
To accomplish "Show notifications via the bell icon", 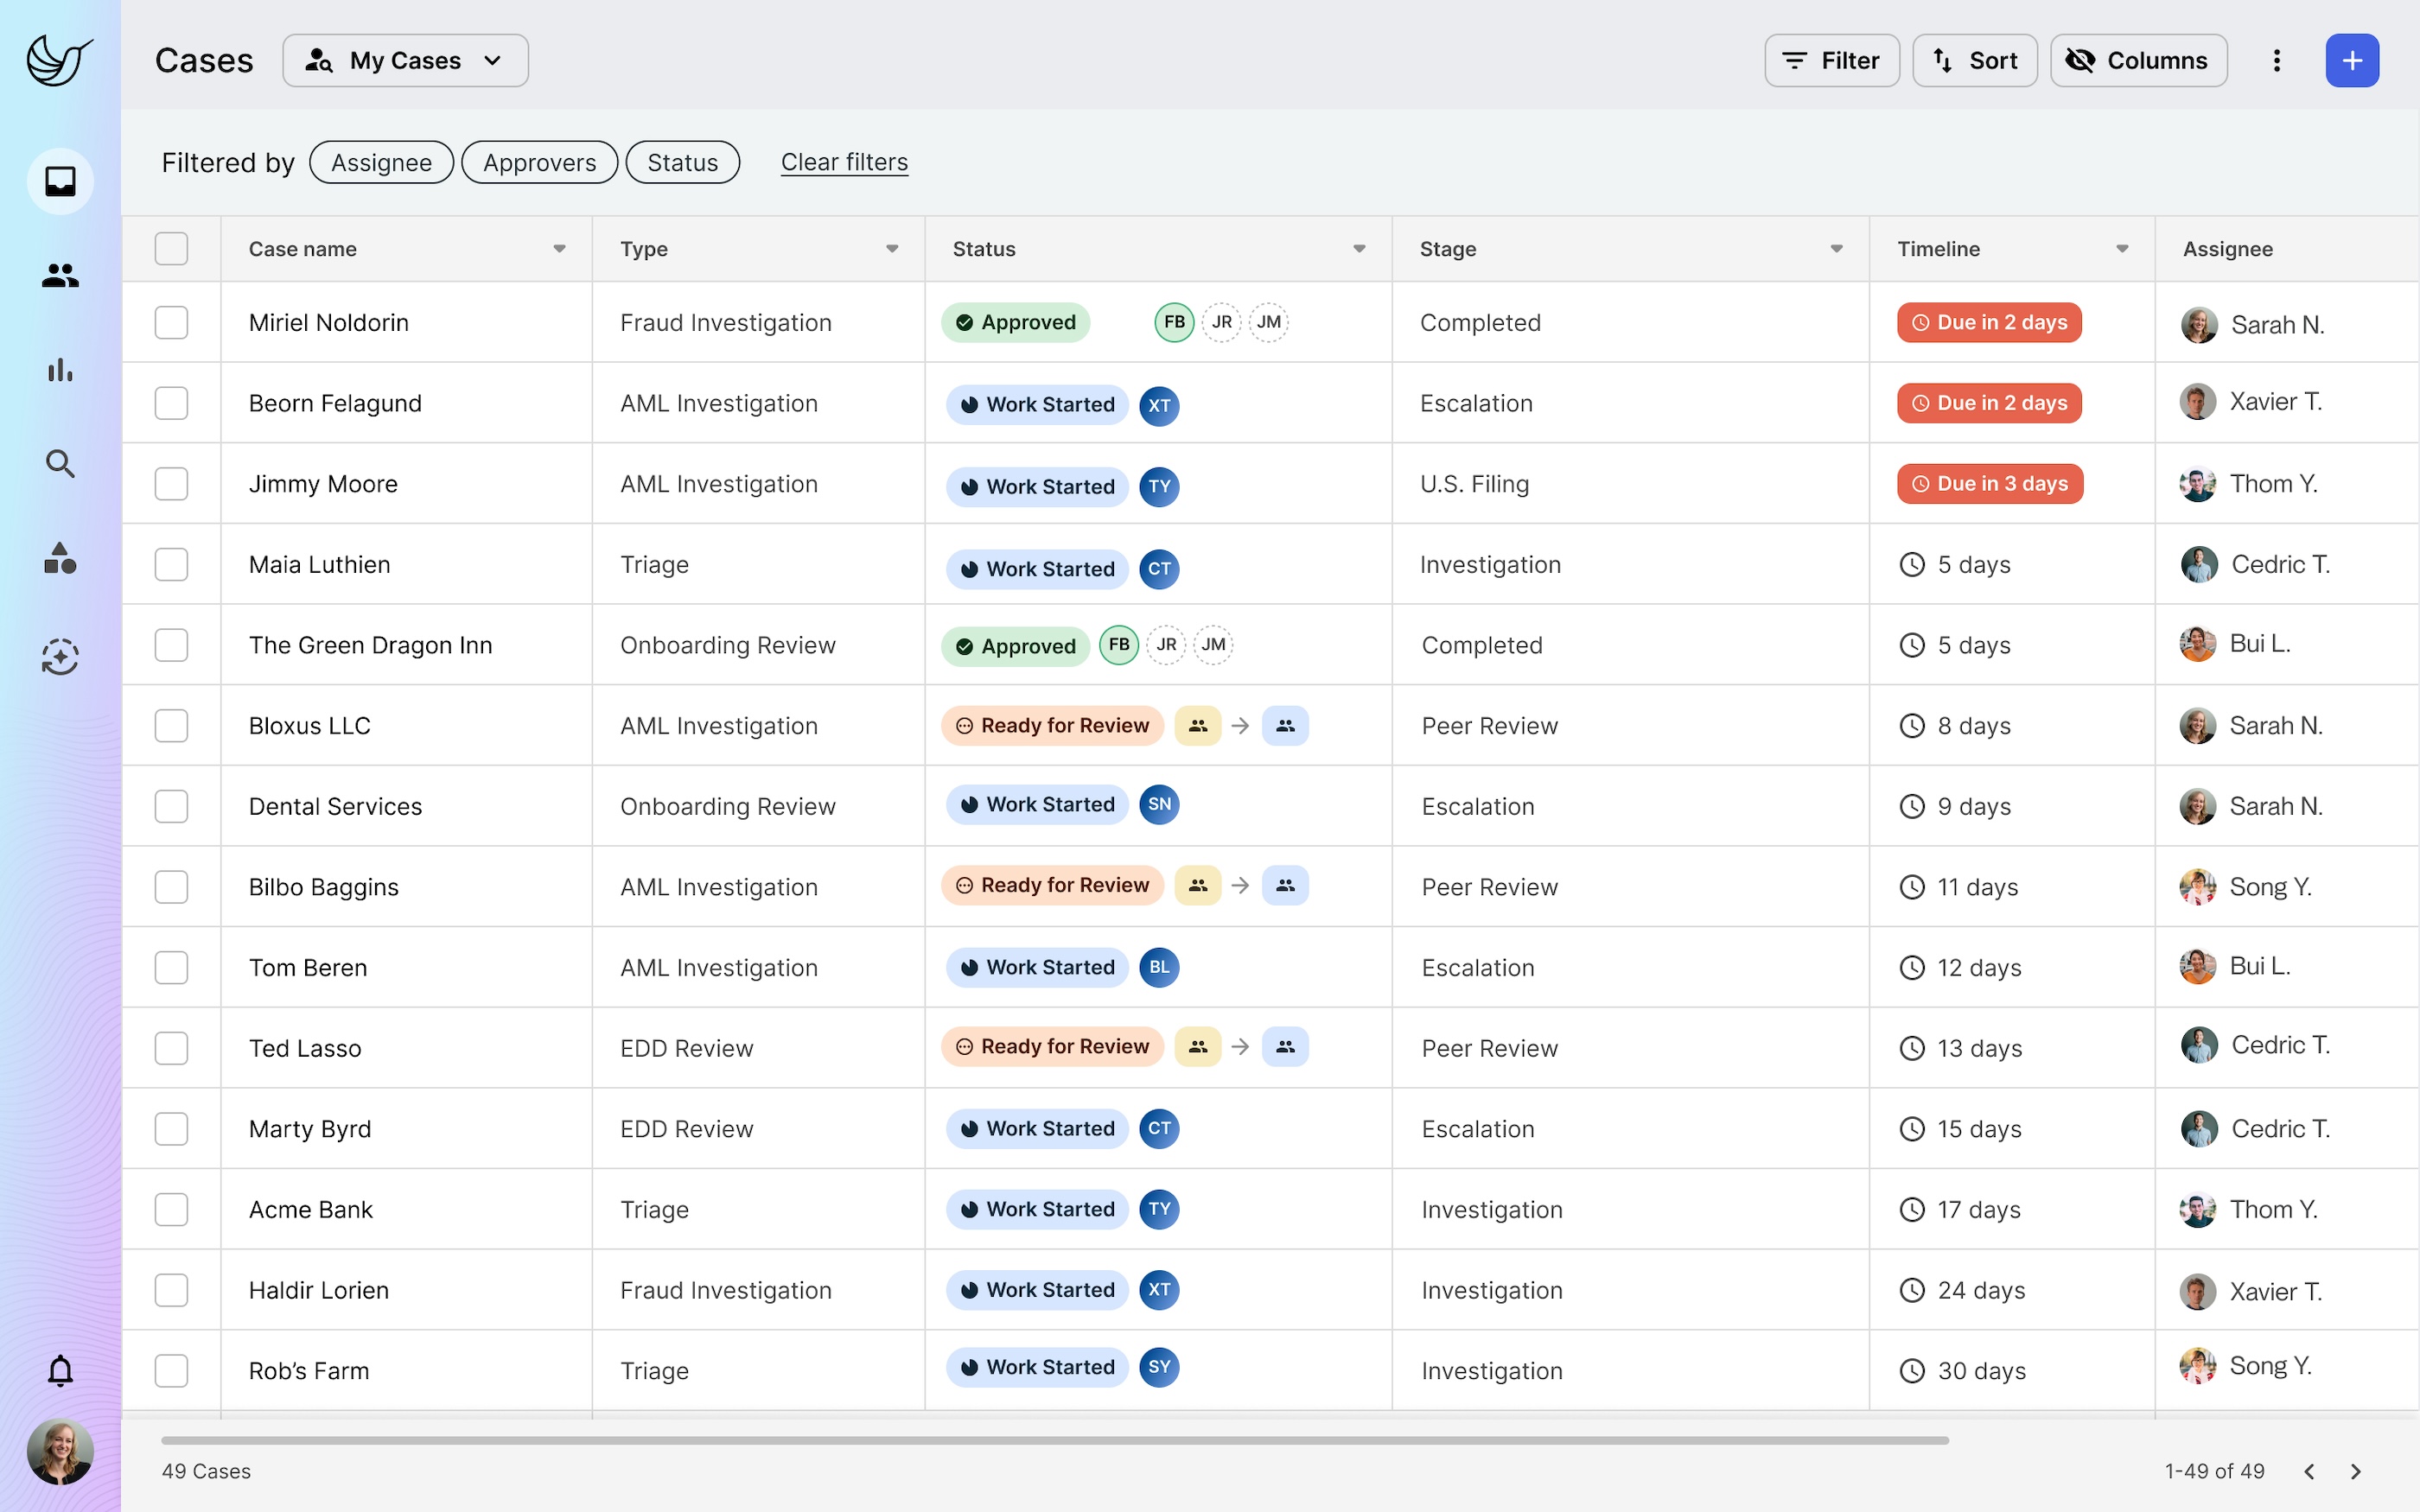I will 59,1371.
